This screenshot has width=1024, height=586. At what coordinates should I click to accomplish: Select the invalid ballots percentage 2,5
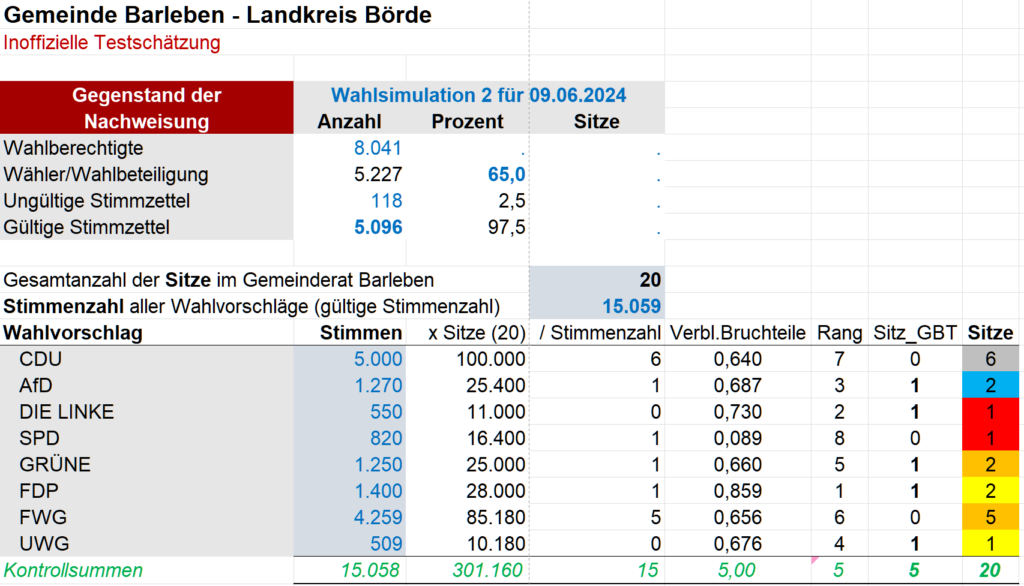point(511,201)
